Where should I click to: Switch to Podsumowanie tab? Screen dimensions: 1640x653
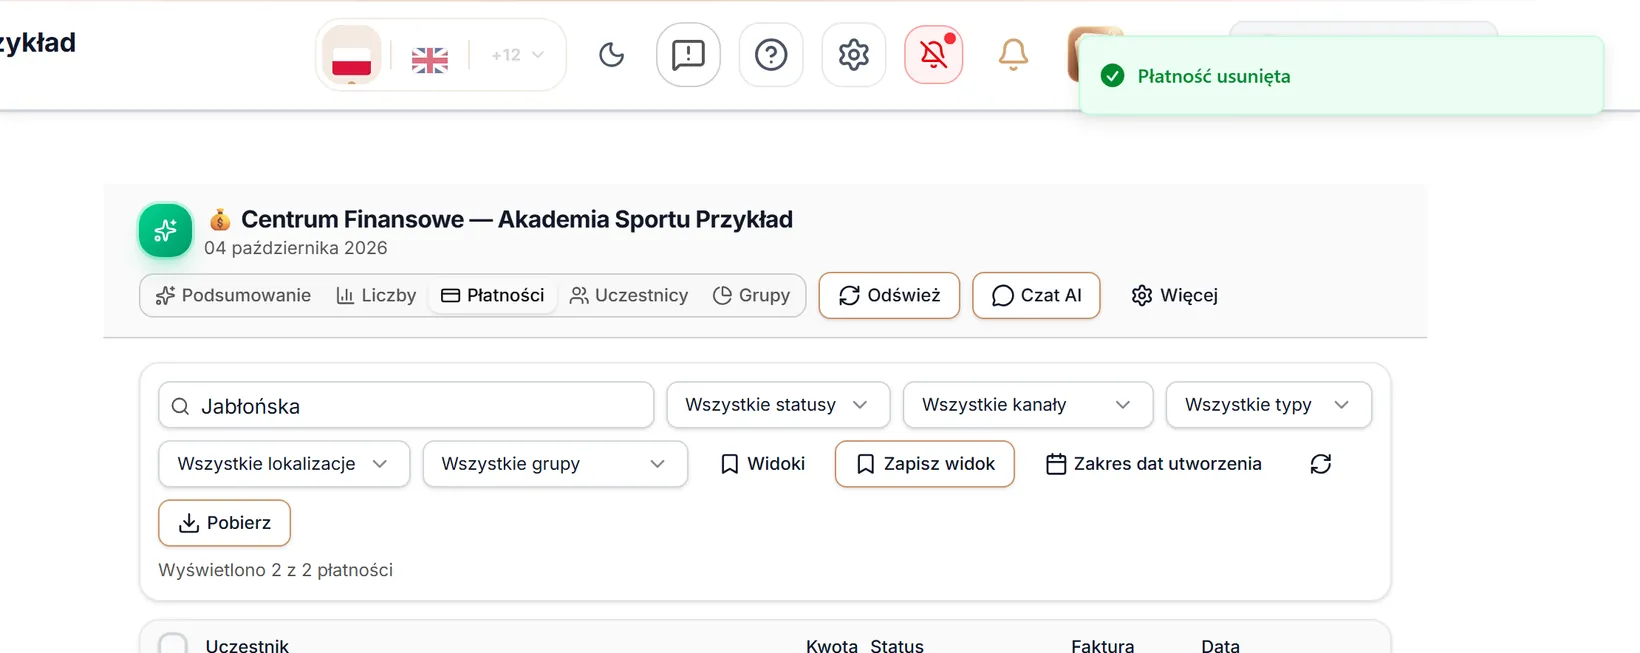233,295
